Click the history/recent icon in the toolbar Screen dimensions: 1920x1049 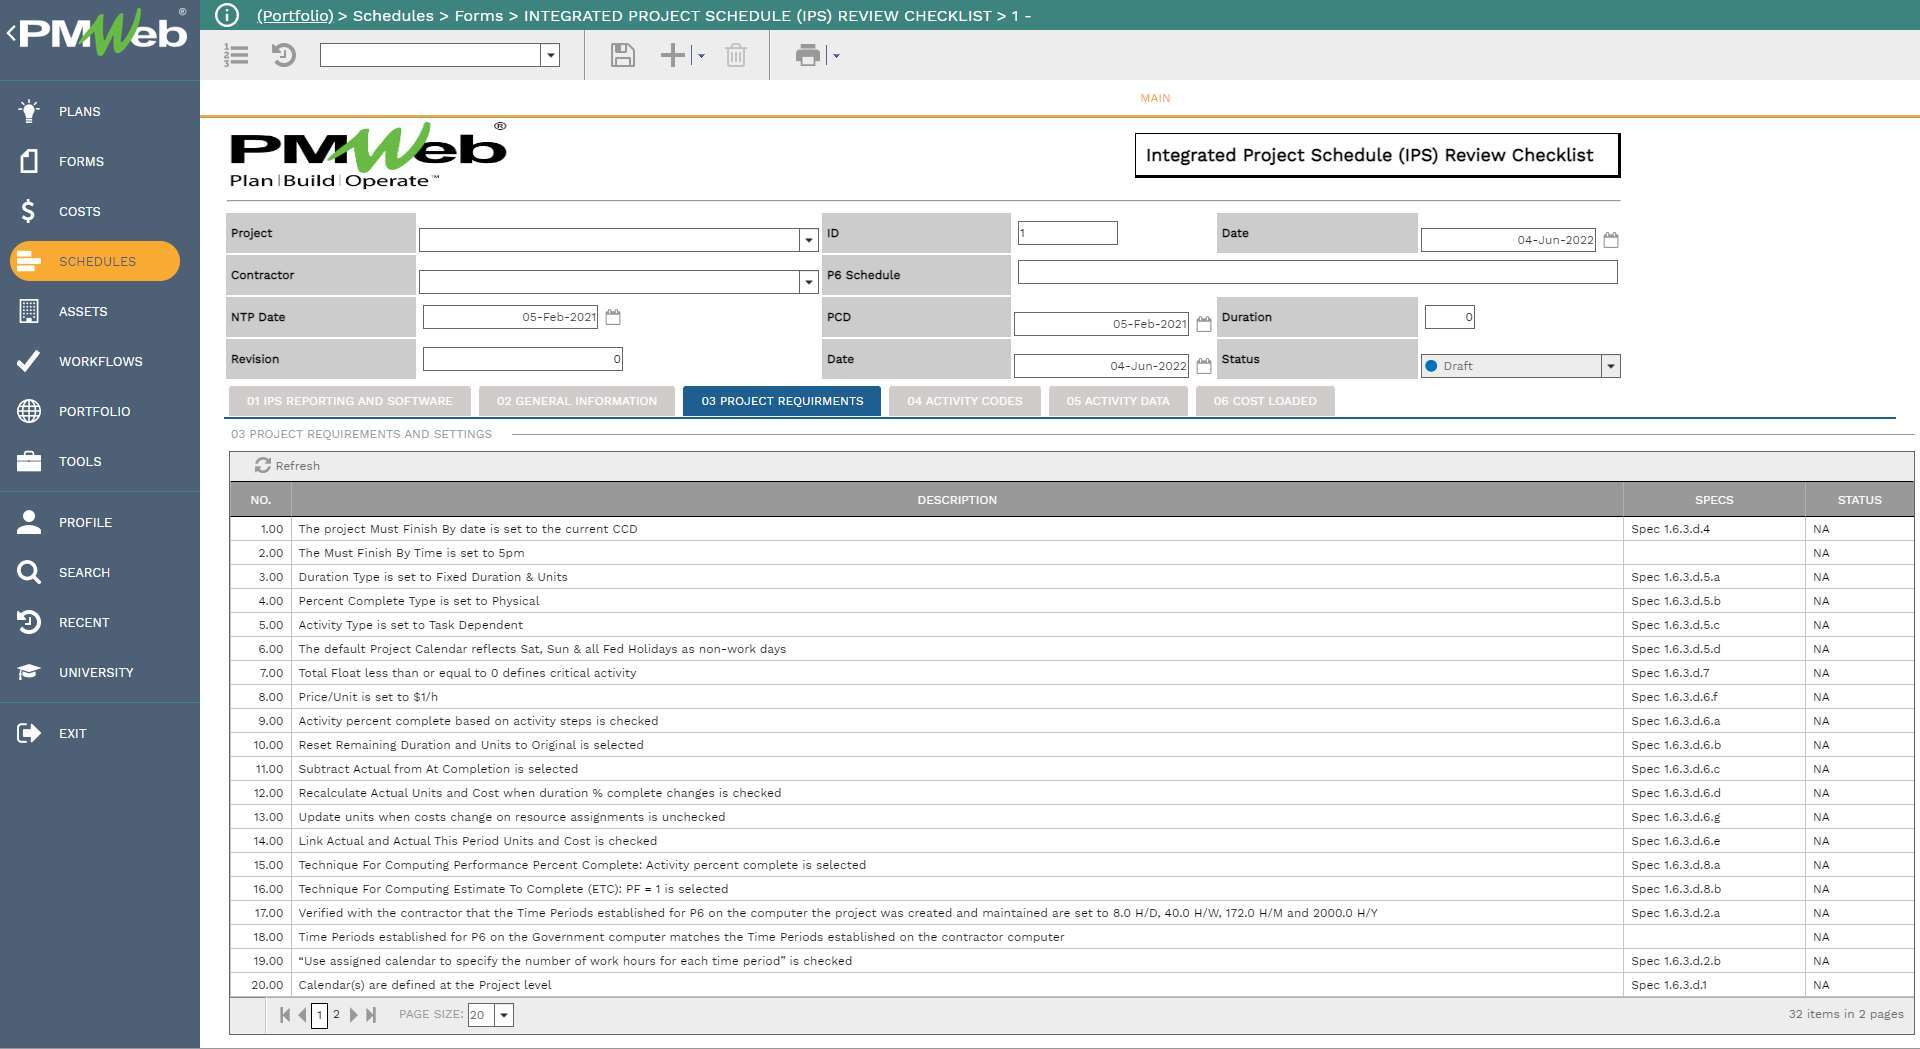tap(283, 55)
